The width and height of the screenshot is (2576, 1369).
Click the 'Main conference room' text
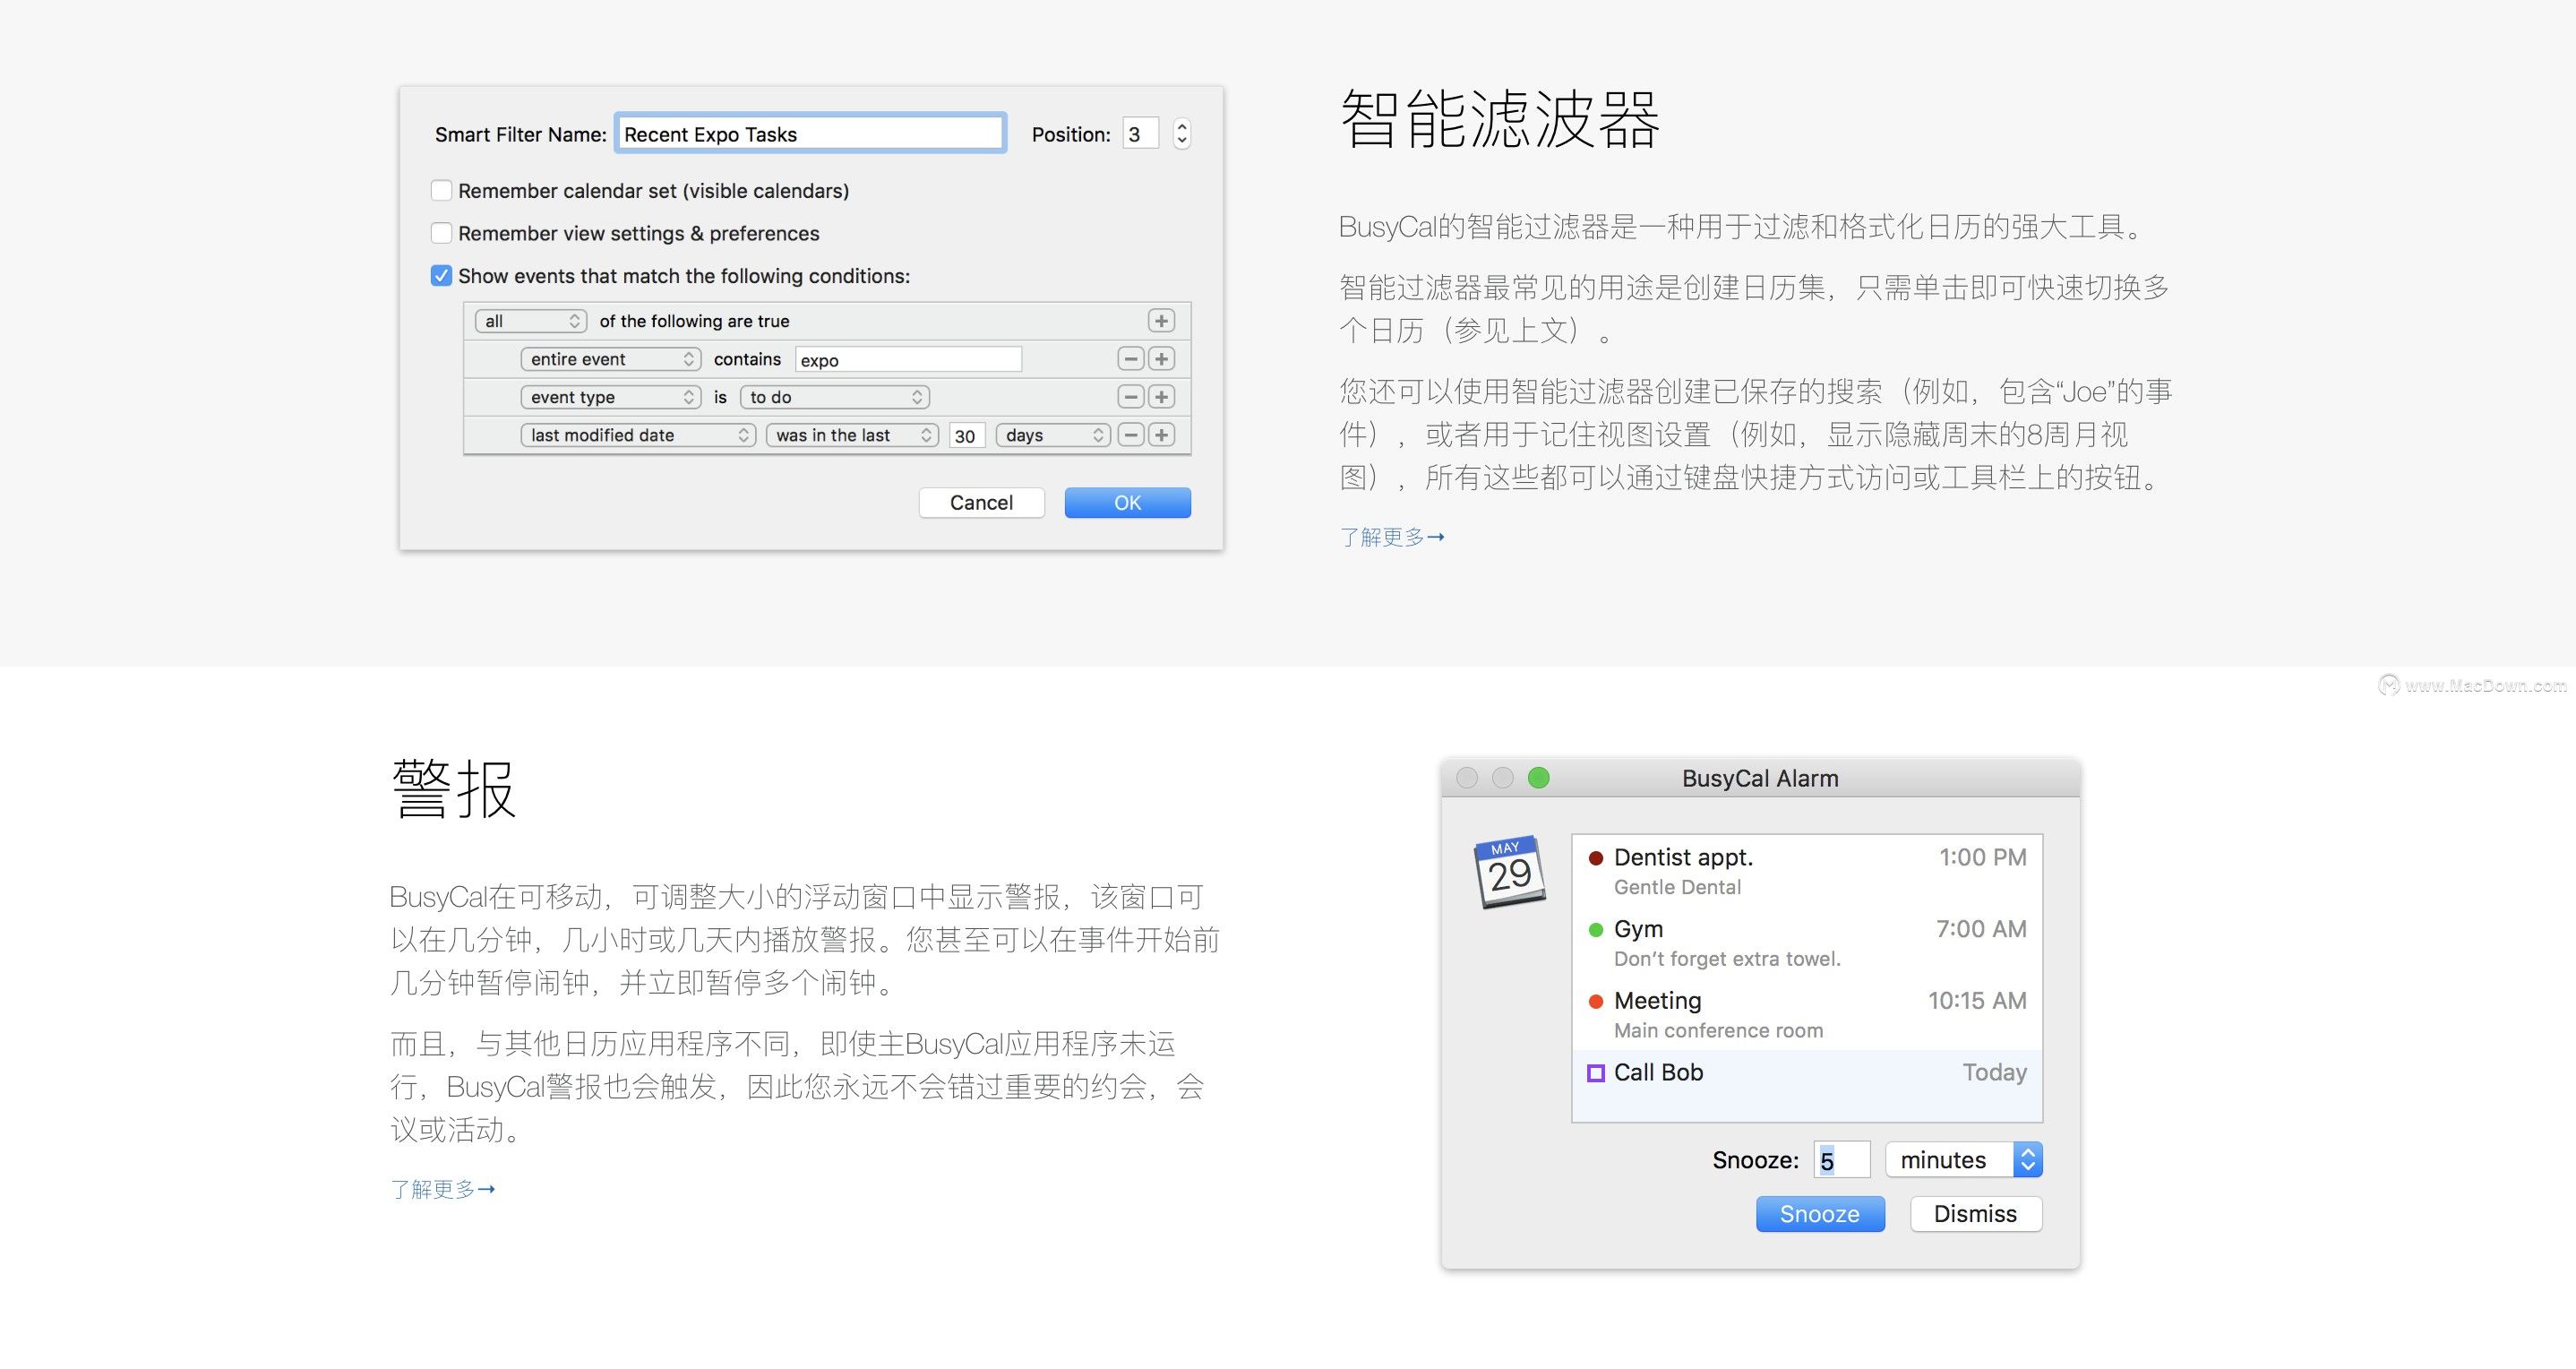pos(1718,1031)
